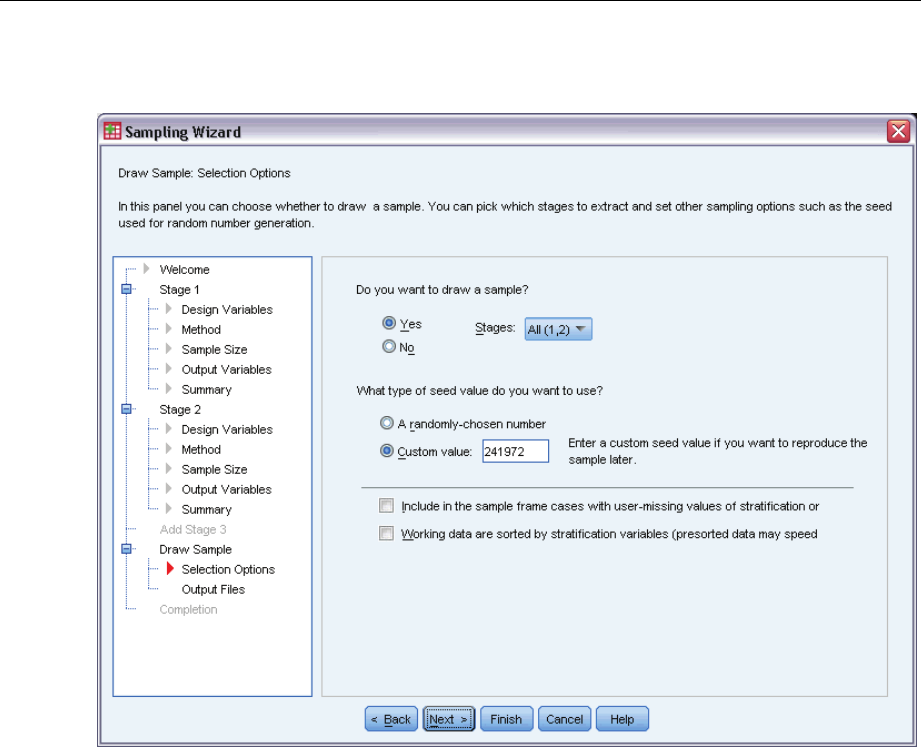Select the Stage 1 tree label

point(179,290)
